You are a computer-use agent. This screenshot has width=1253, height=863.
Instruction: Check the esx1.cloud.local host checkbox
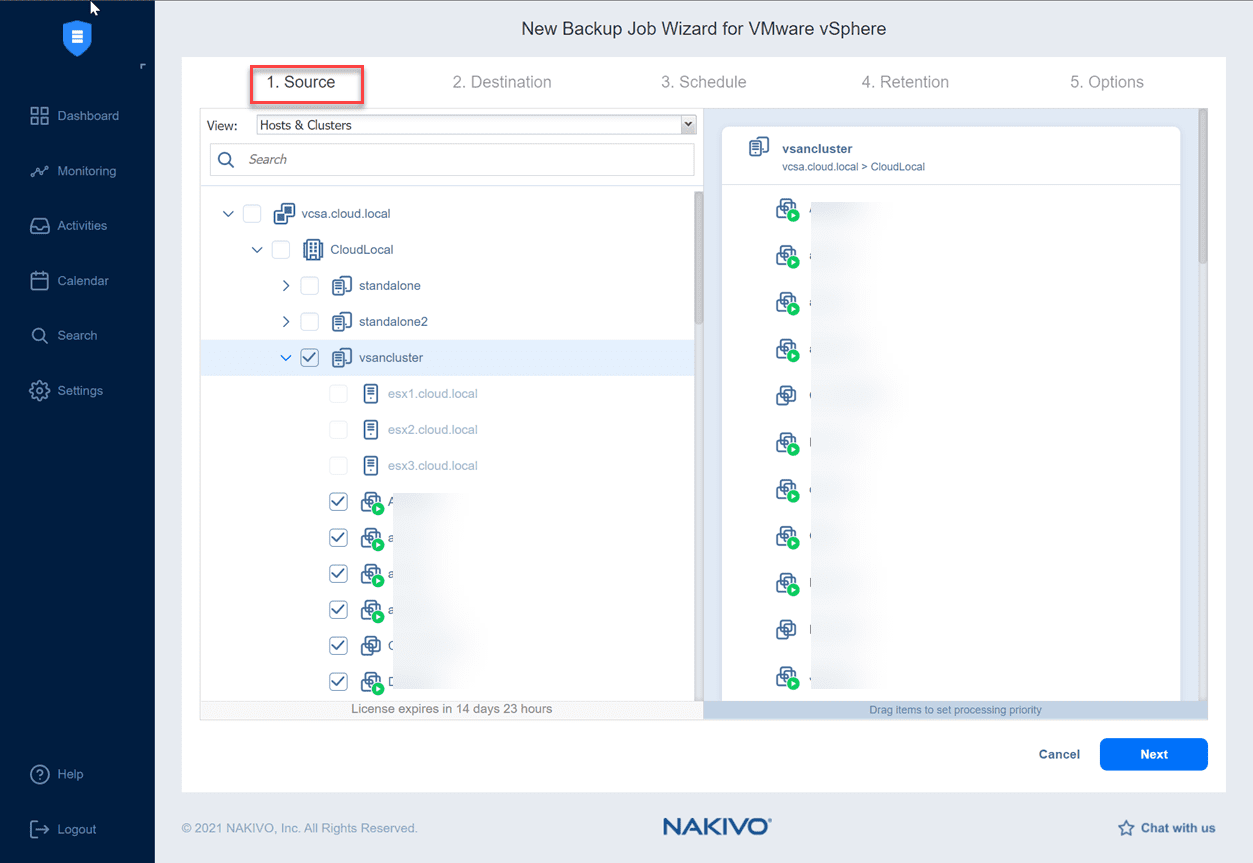pos(338,393)
